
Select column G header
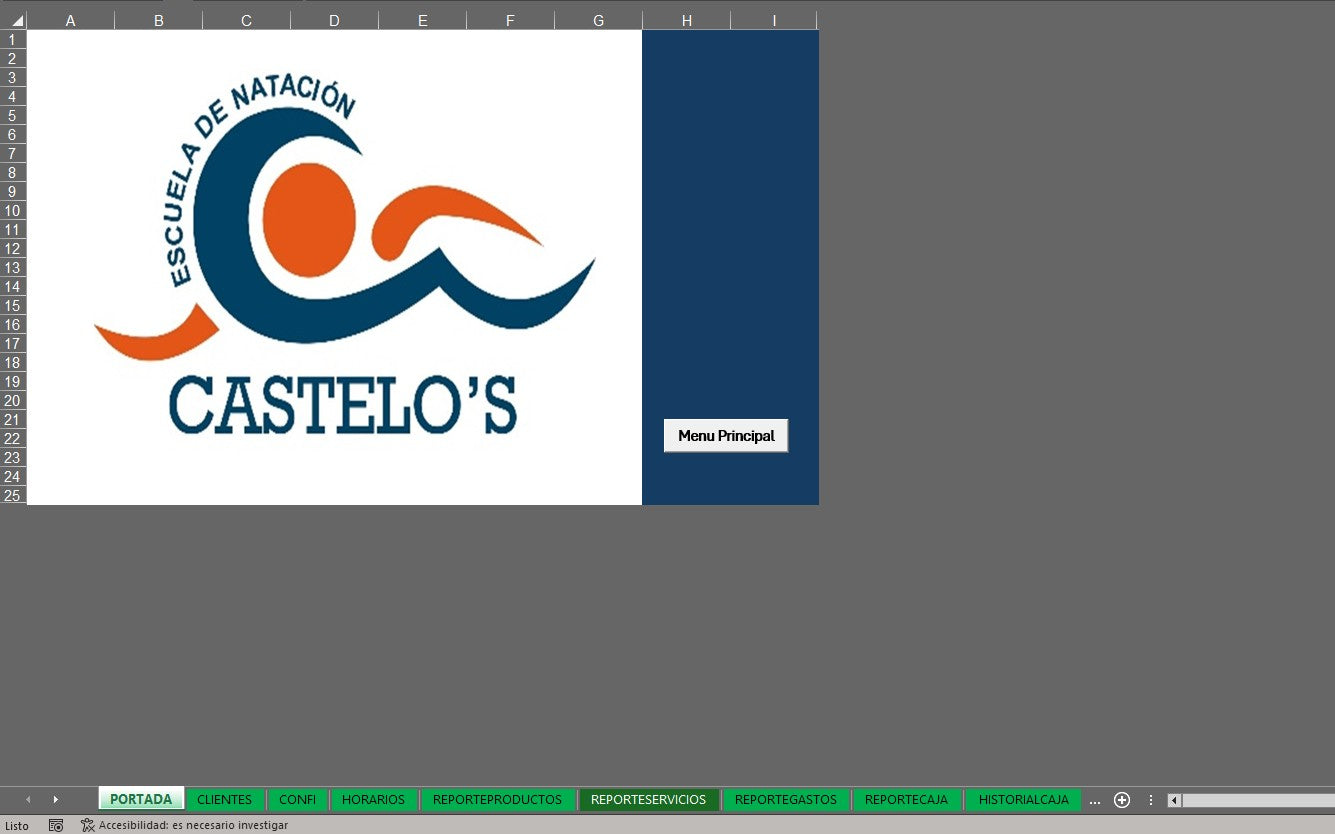(598, 20)
